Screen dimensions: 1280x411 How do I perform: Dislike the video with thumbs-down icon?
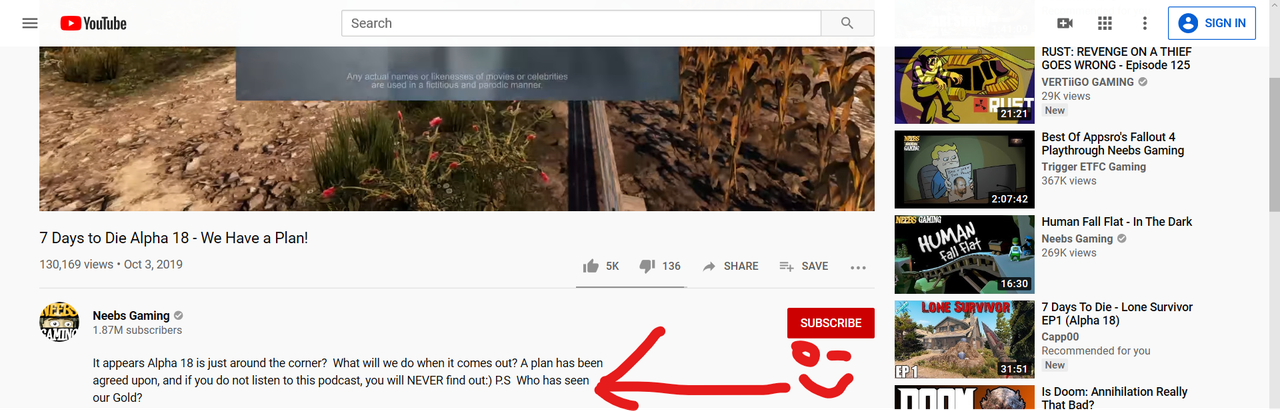tap(647, 266)
